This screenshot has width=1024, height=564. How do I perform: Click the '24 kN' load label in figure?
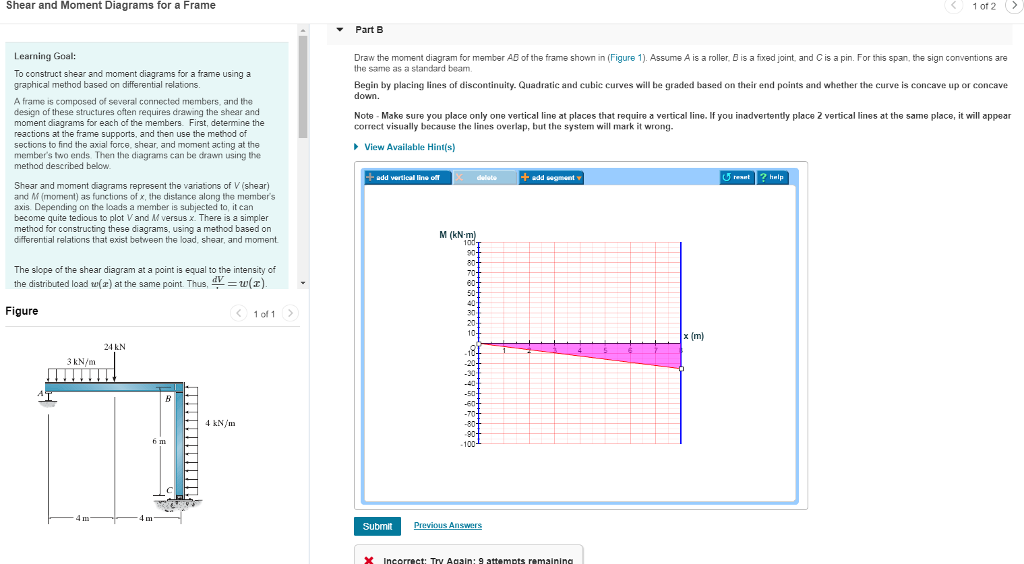pos(115,347)
